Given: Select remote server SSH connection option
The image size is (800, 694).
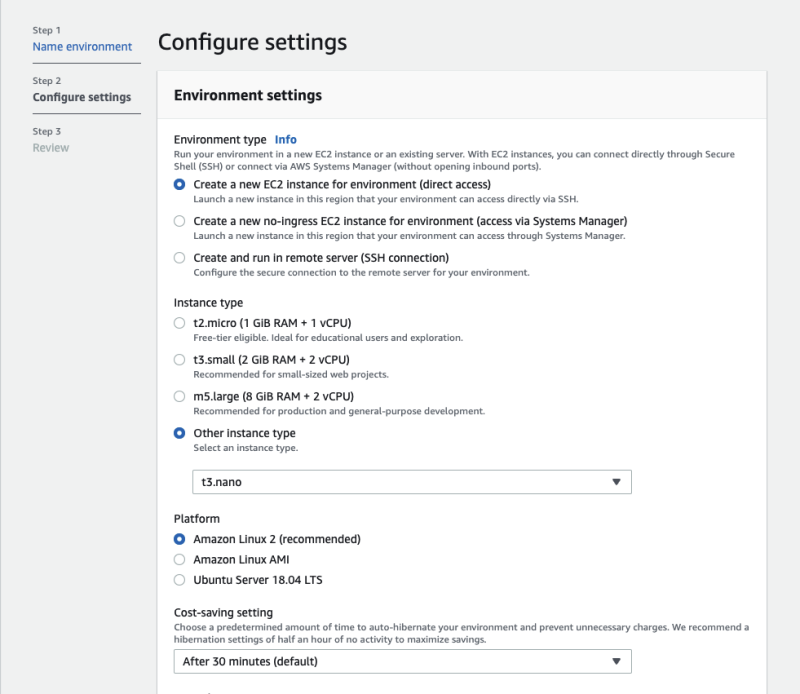Looking at the screenshot, I should click(179, 258).
